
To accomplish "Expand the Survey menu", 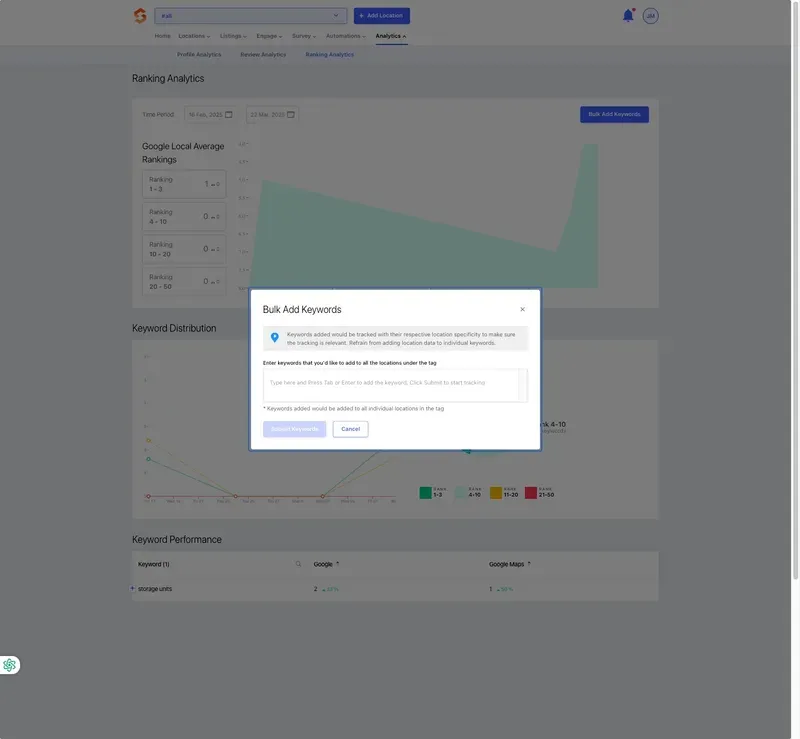I will (x=304, y=36).
